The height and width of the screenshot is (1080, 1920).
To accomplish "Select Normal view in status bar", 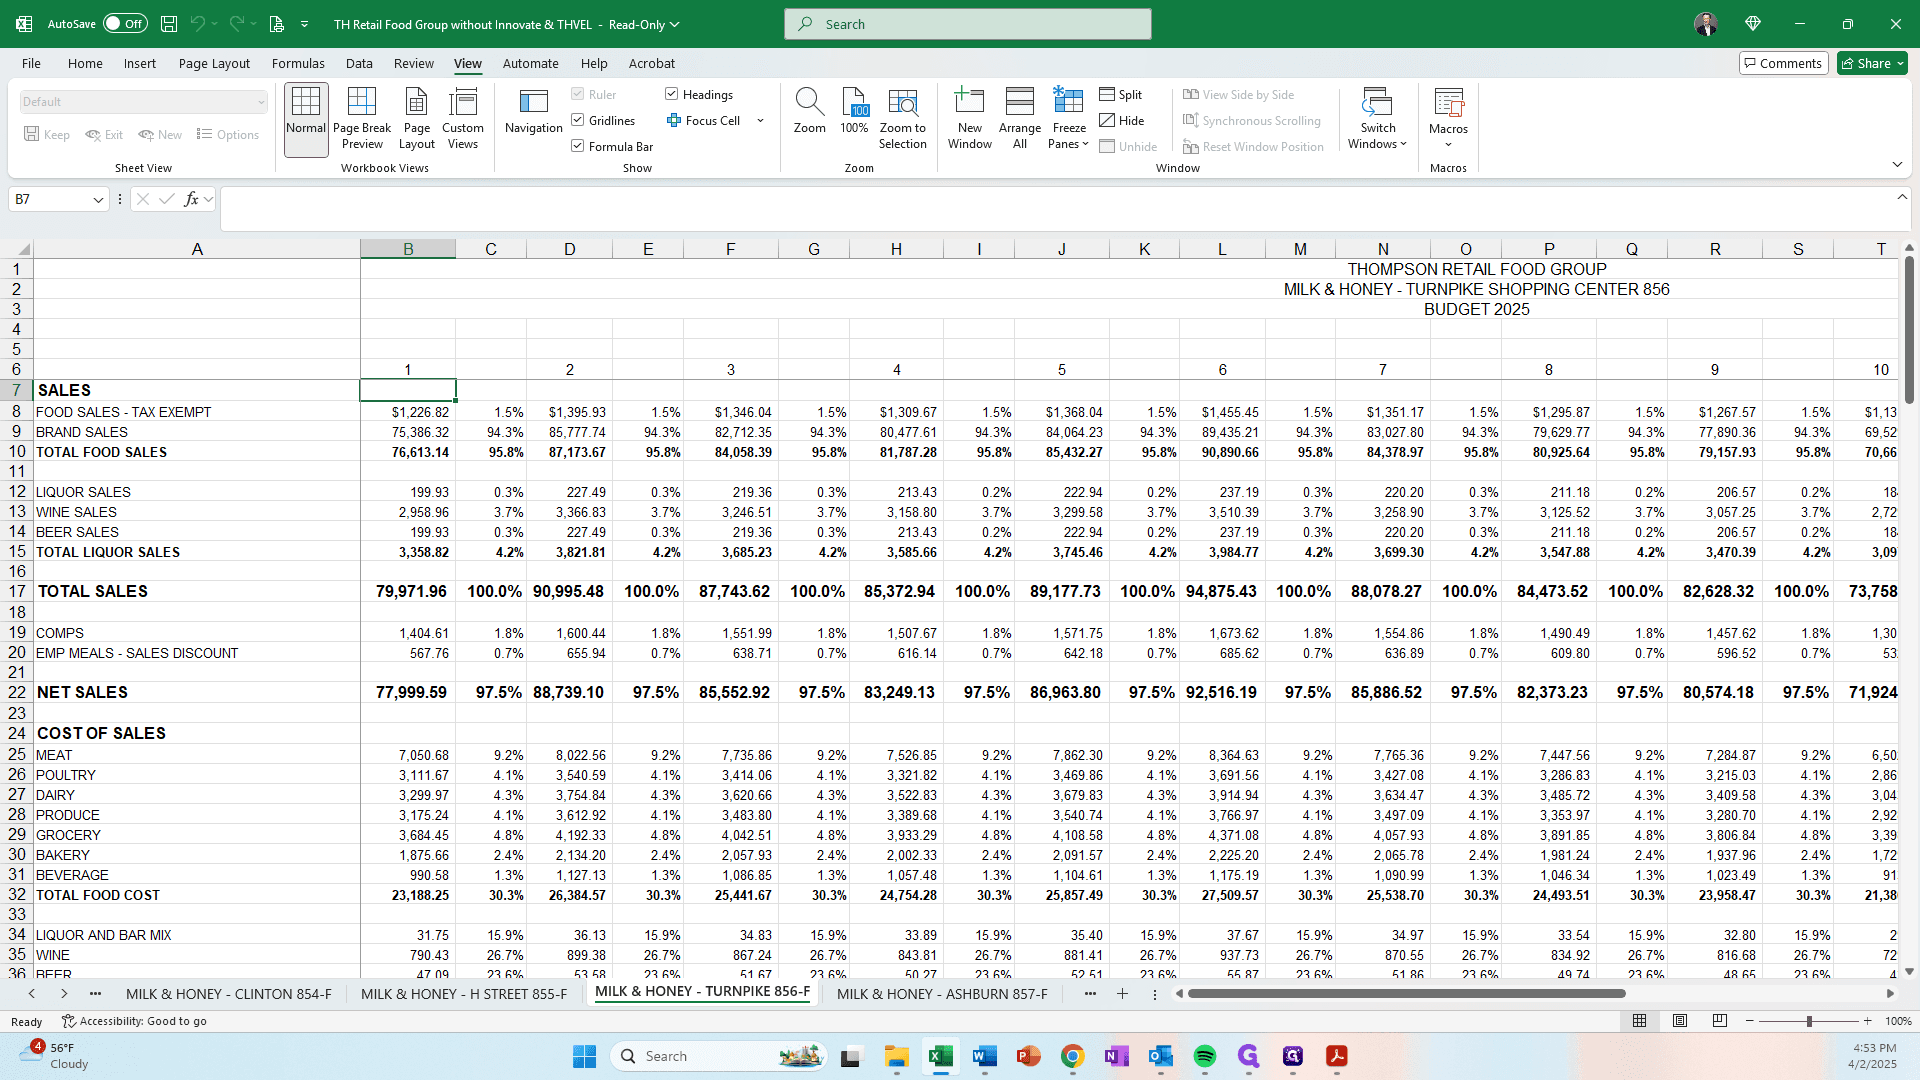I will click(x=1640, y=1021).
